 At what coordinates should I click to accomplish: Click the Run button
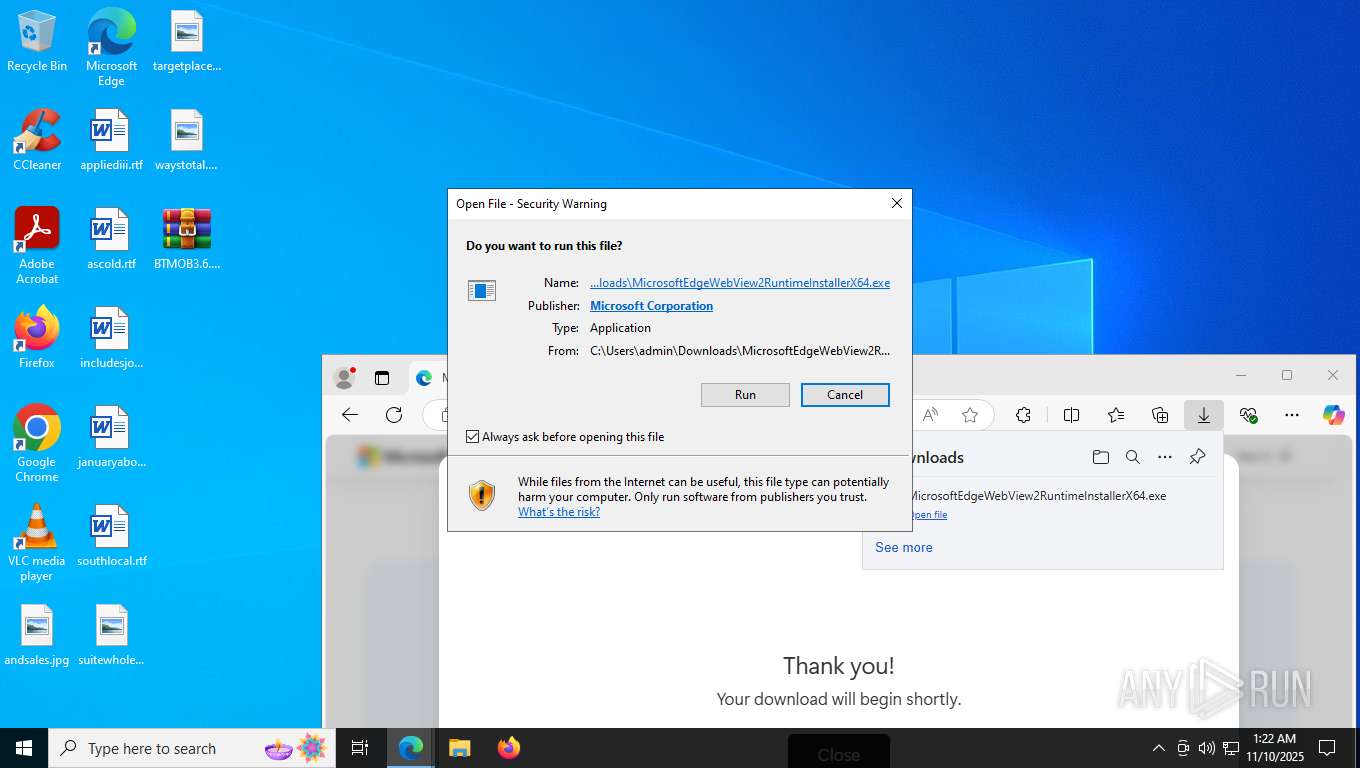click(745, 395)
